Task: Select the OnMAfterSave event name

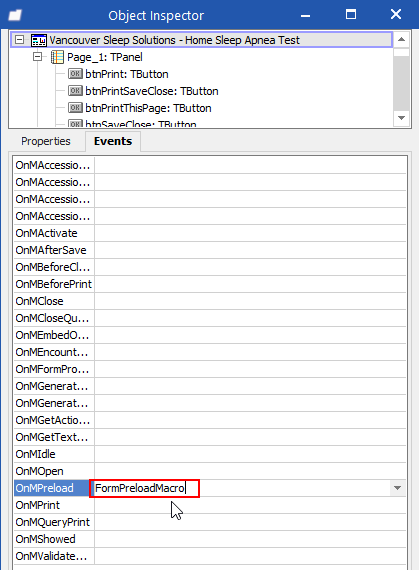Action: [x=51, y=250]
